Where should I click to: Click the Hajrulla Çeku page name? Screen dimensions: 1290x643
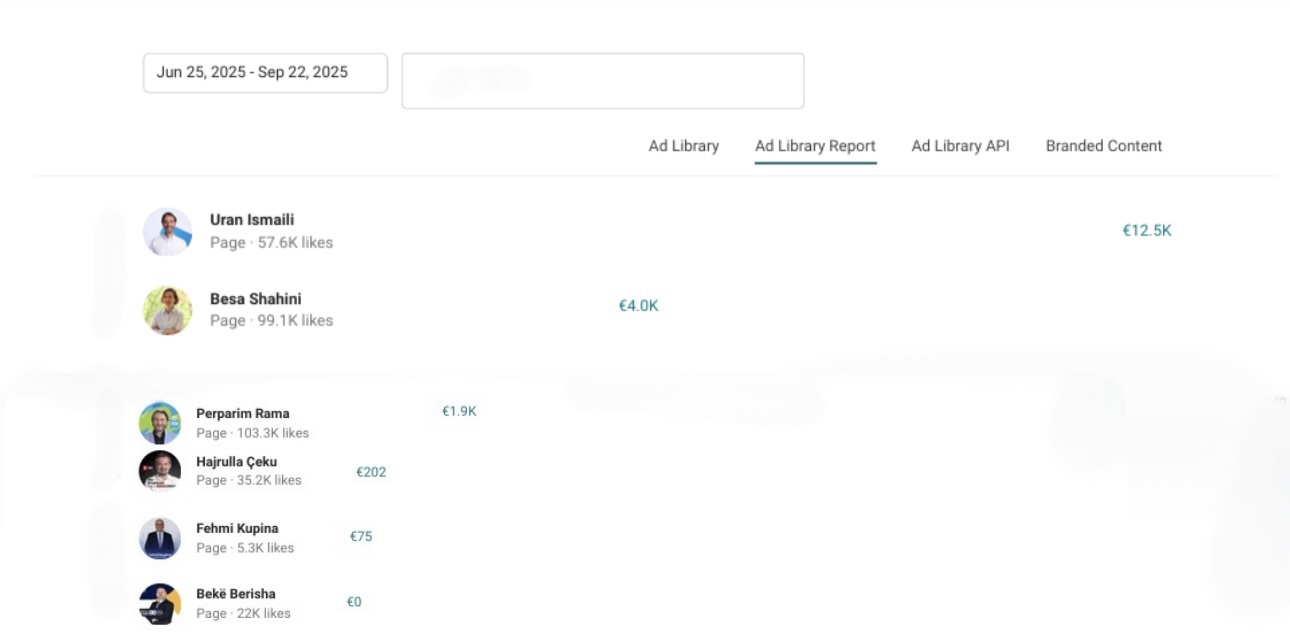click(x=236, y=462)
